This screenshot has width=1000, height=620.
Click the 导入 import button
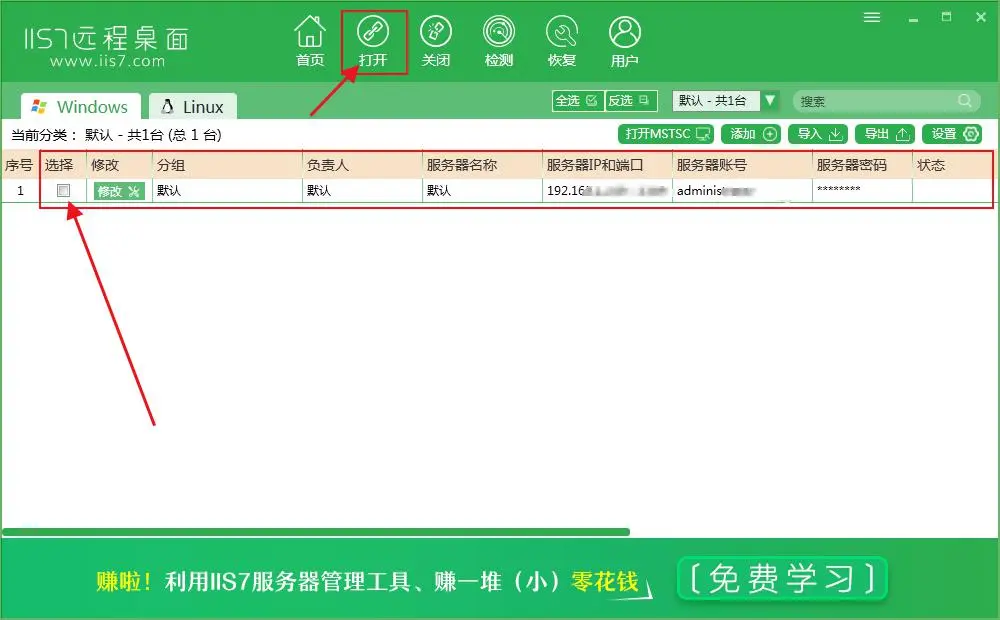pyautogui.click(x=818, y=134)
